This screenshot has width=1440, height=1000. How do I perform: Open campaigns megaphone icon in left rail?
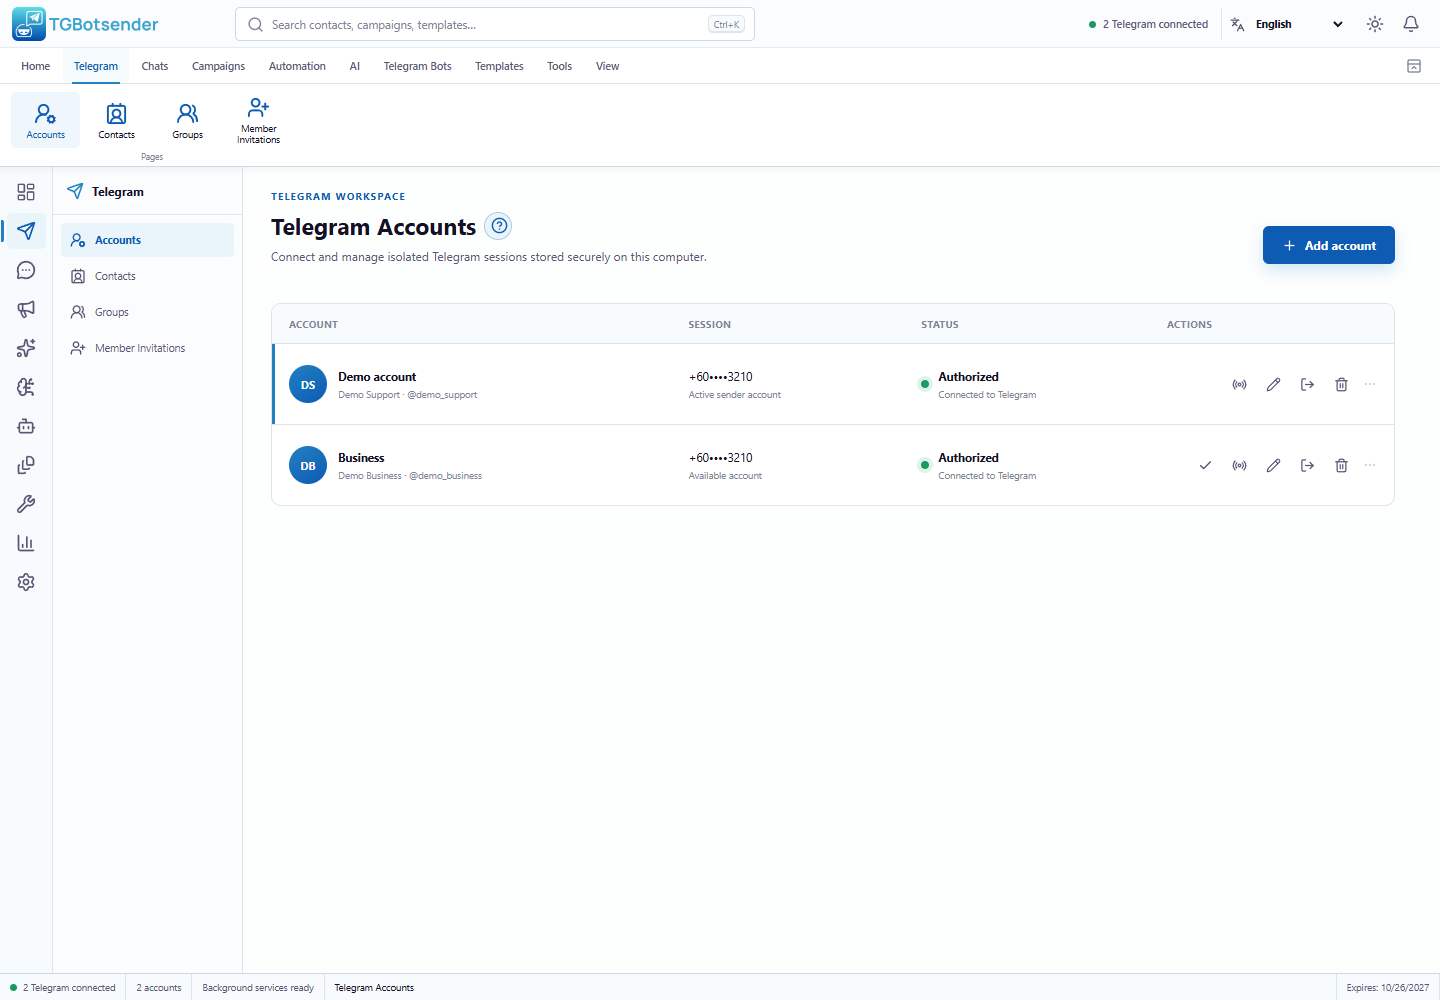(x=26, y=309)
